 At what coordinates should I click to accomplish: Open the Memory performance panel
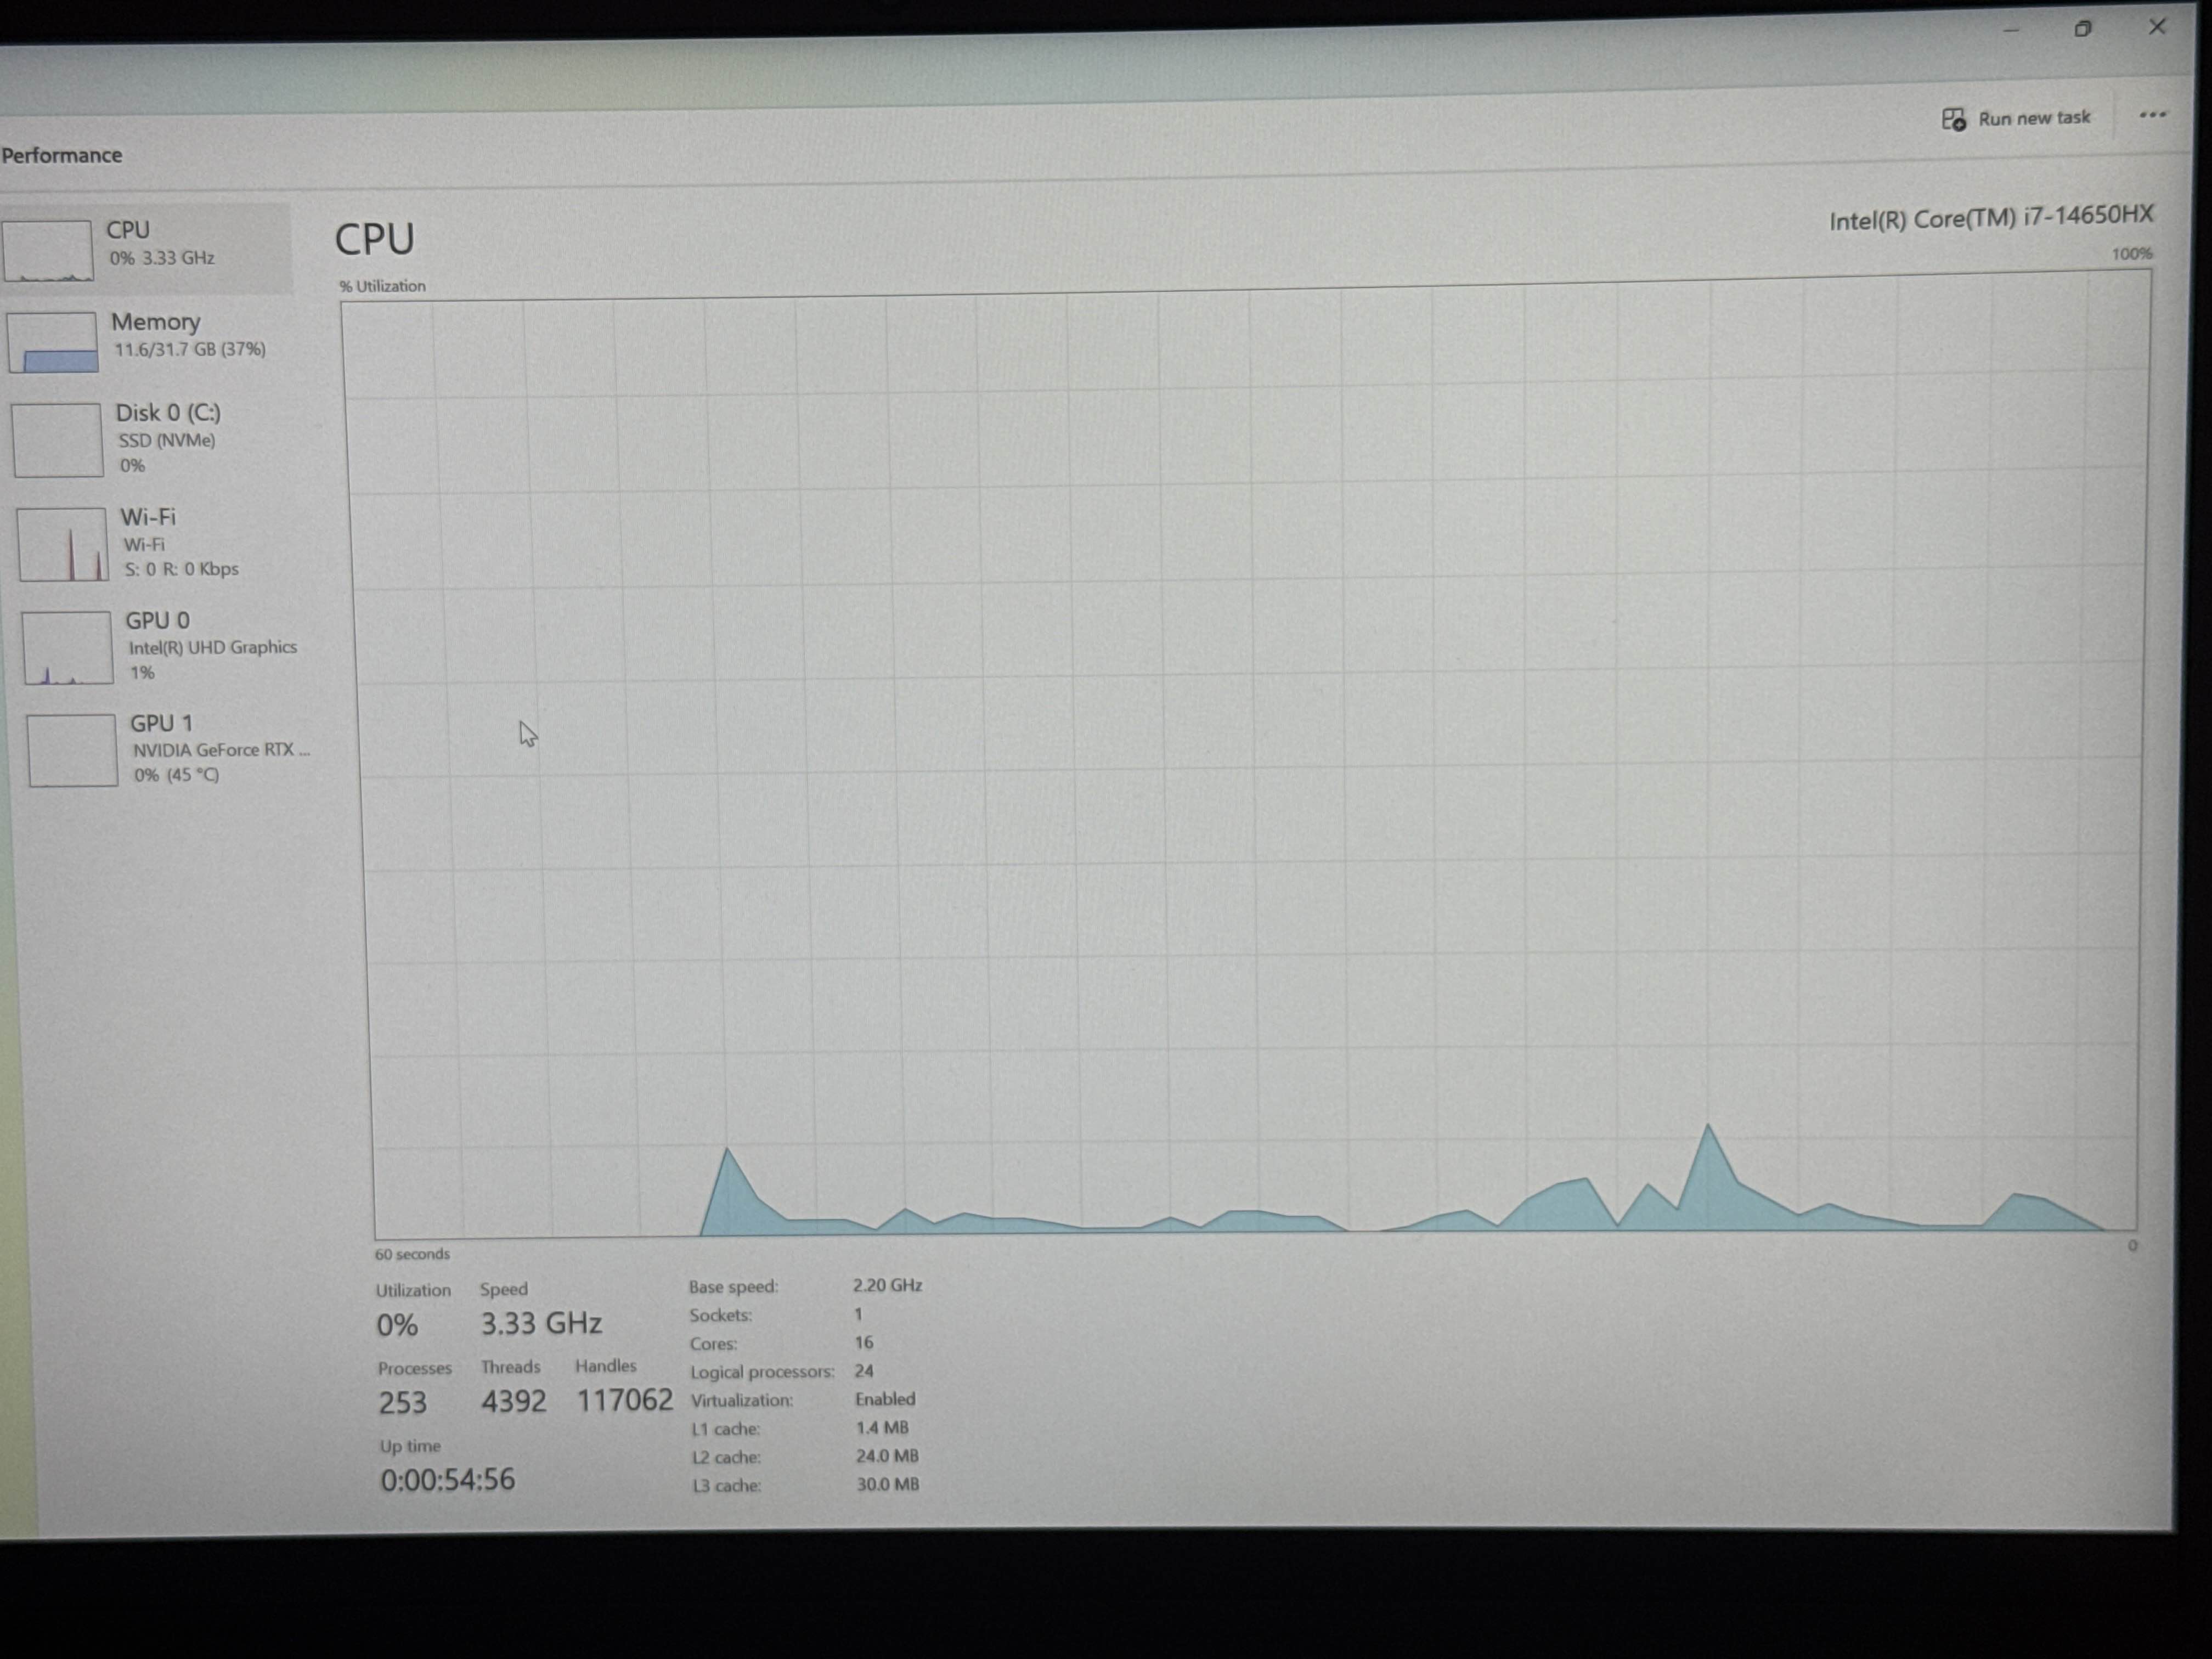(x=156, y=322)
